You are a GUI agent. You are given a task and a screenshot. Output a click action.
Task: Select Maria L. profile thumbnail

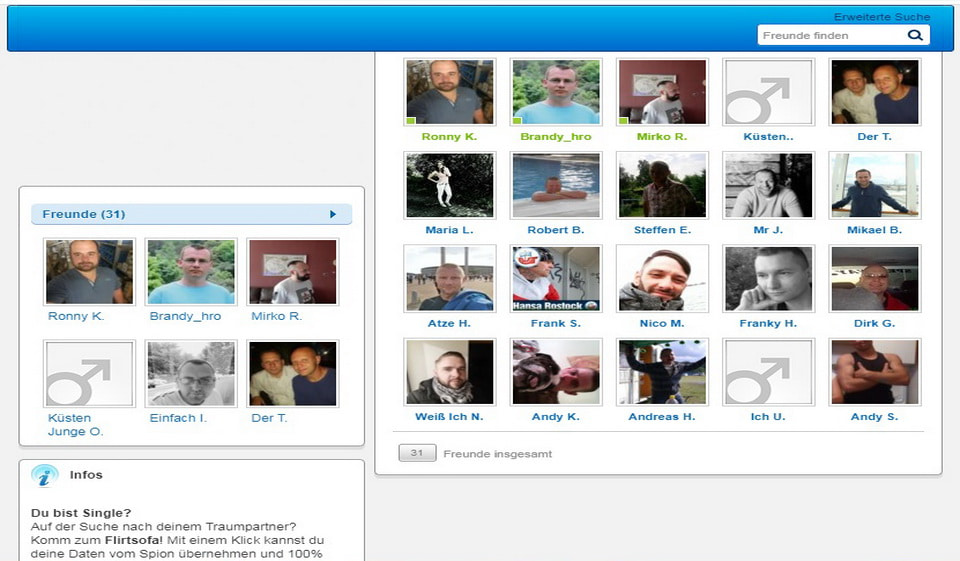[x=449, y=185]
